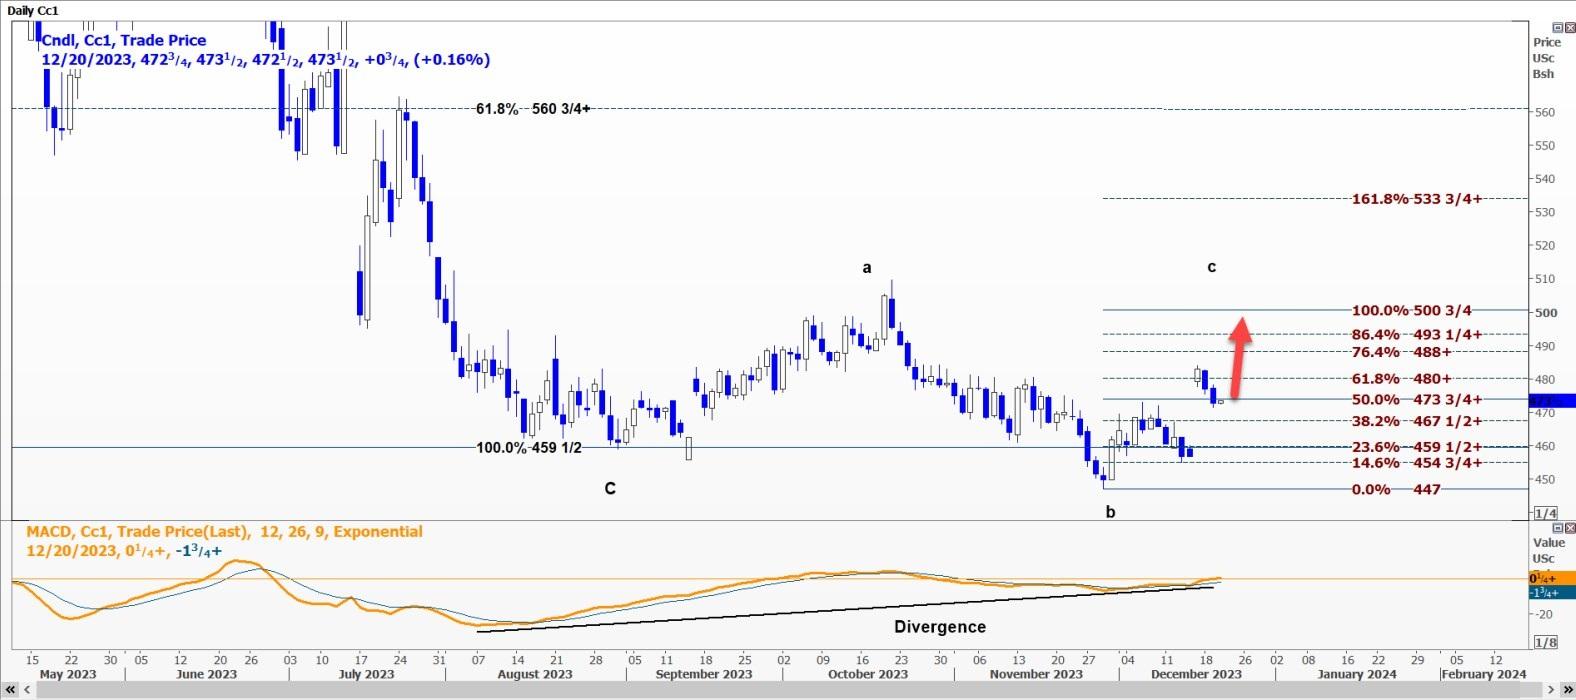Click the horizontal time scrollbar track
The image size is (1576, 700).
click(788, 691)
